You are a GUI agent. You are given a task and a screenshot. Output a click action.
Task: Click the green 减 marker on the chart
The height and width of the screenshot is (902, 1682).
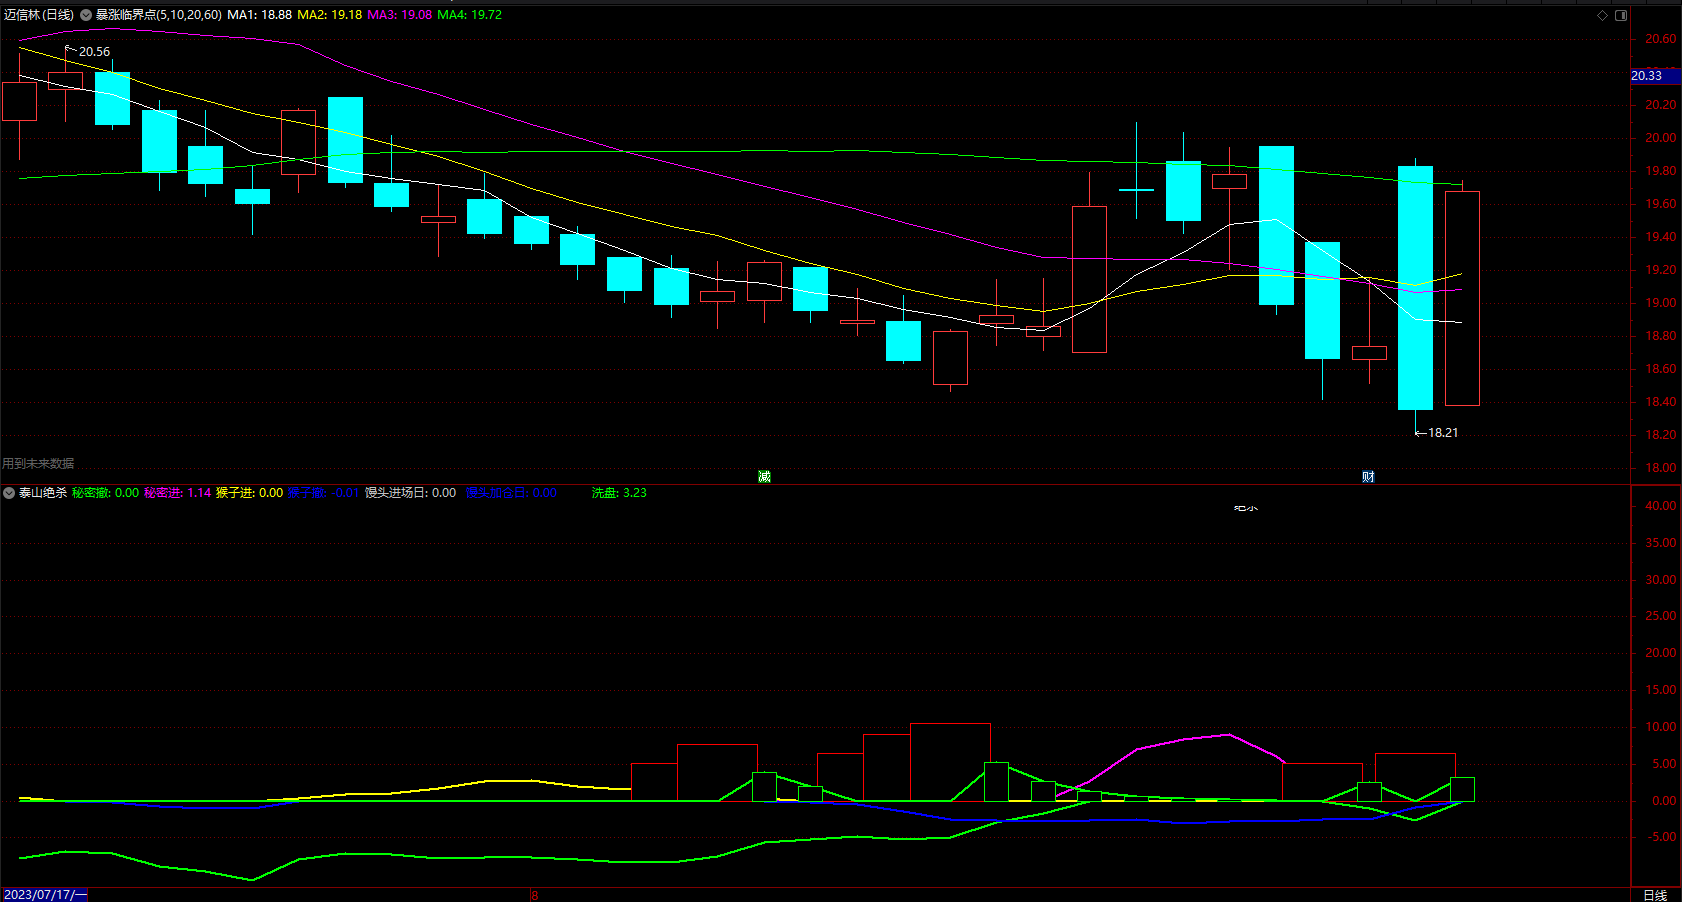(764, 477)
